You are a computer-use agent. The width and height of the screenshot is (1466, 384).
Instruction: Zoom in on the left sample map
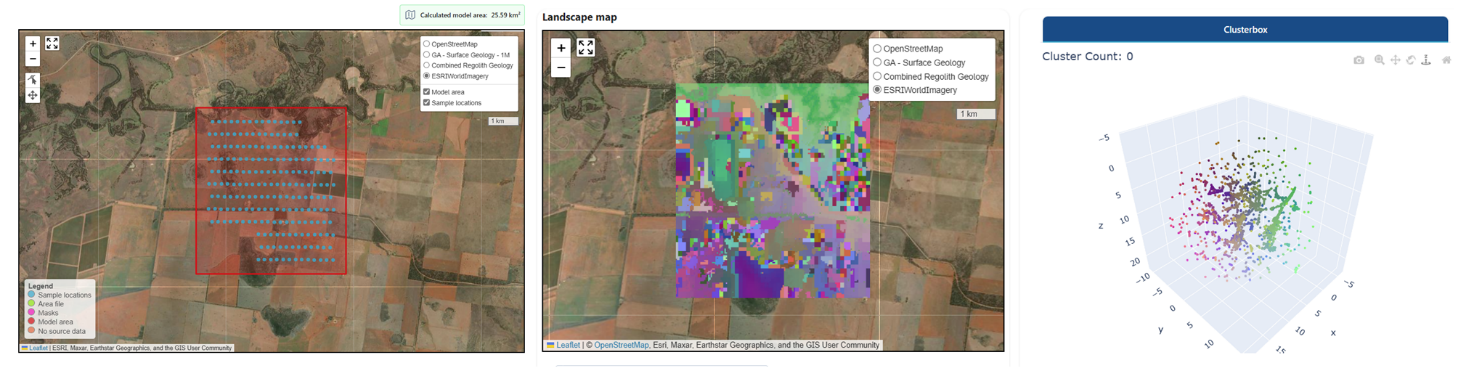pyautogui.click(x=33, y=44)
